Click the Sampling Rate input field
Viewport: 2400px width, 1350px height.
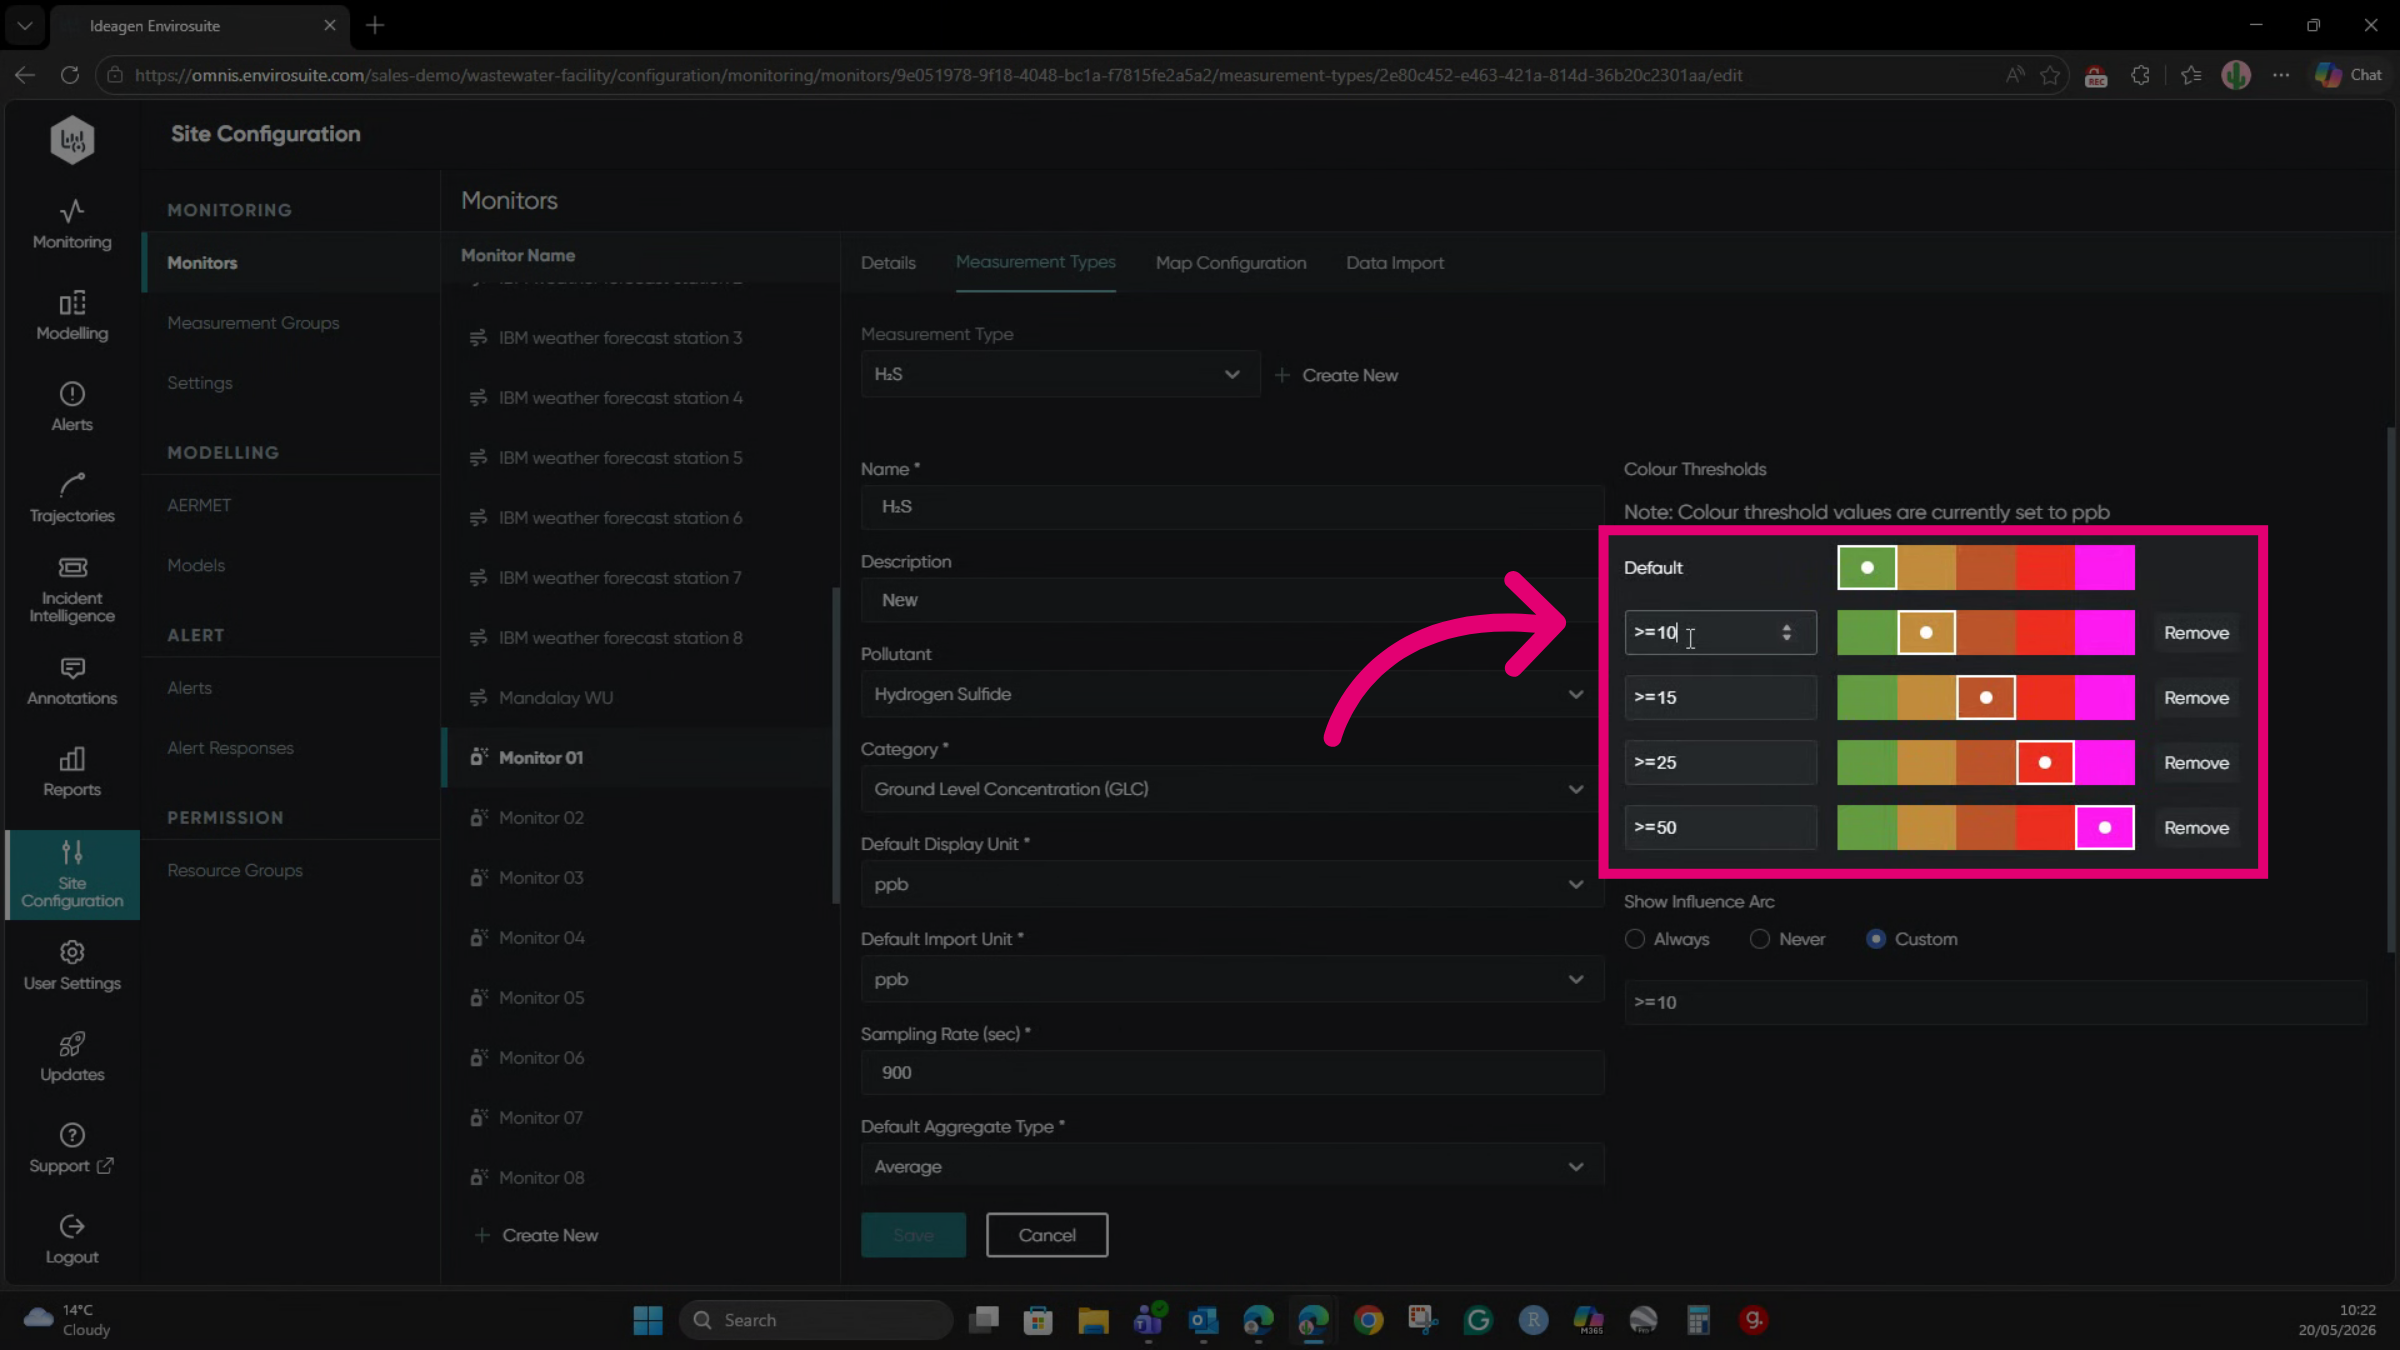(x=1232, y=1072)
